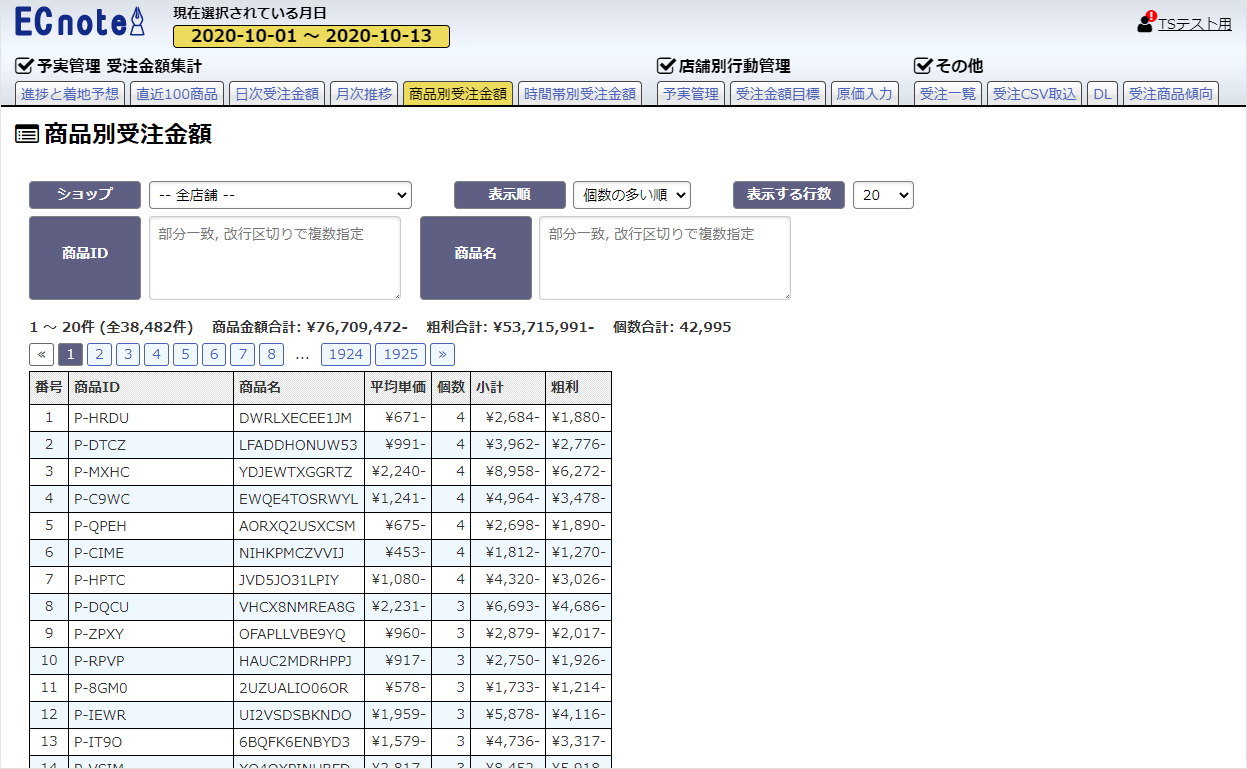The image size is (1247, 769).
Task: Jump to page 1925 in pagination
Action: coord(401,354)
